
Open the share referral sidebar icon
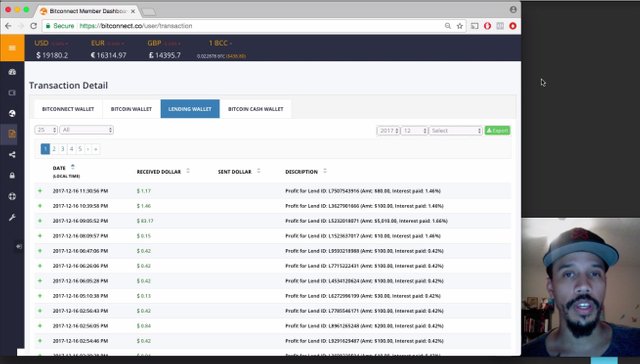pyautogui.click(x=12, y=155)
